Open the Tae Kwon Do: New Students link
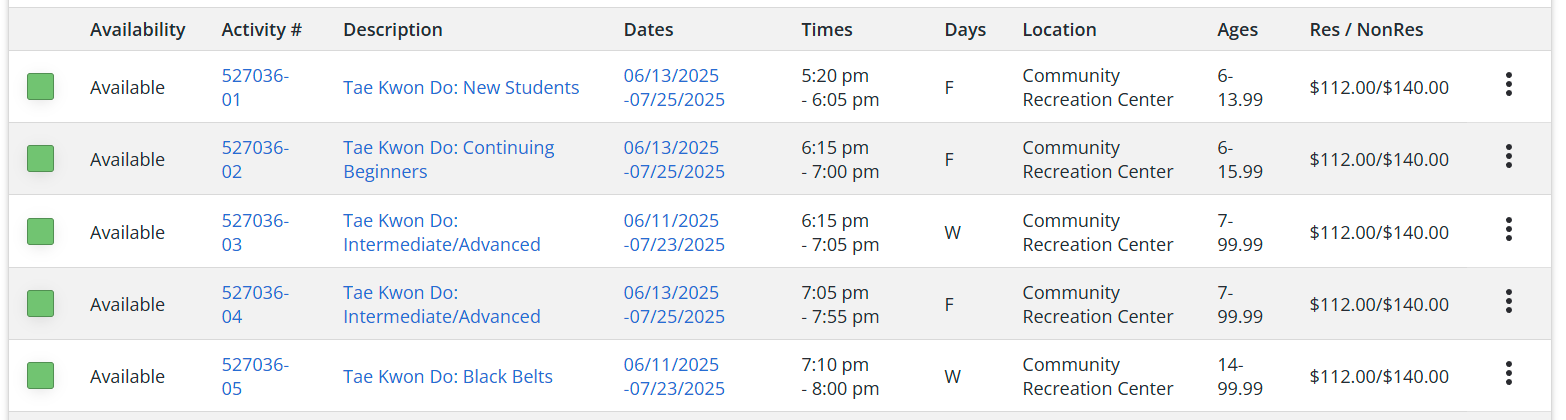The image size is (1566, 420). pyautogui.click(x=461, y=87)
